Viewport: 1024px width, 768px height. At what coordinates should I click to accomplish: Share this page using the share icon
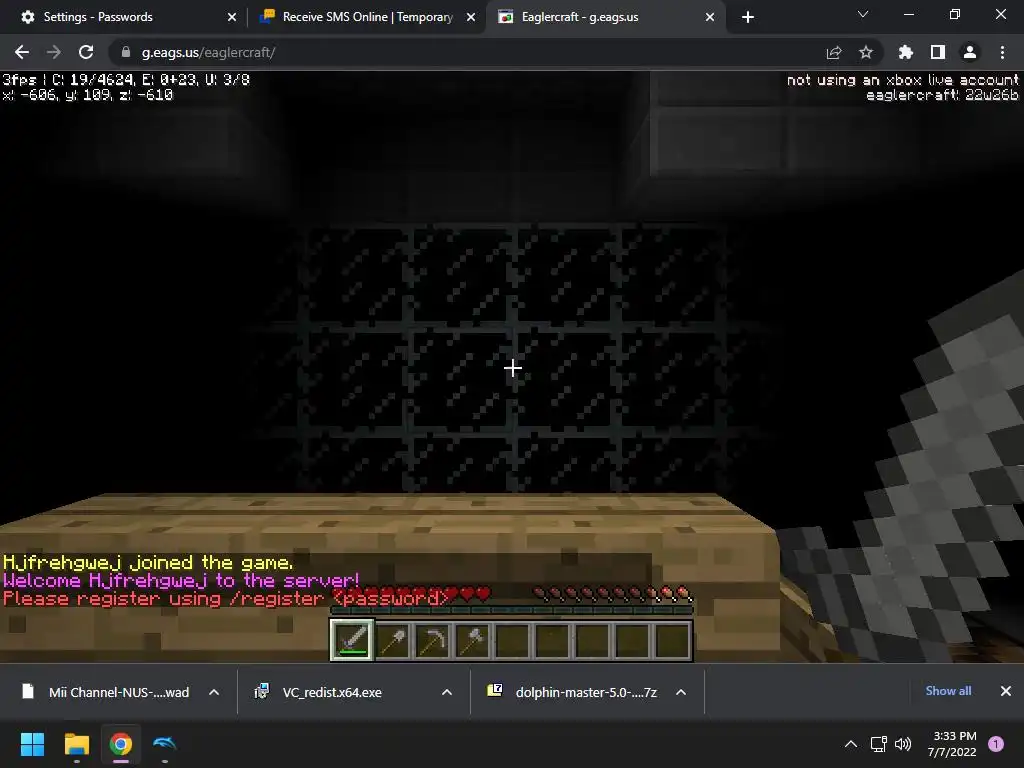(834, 52)
